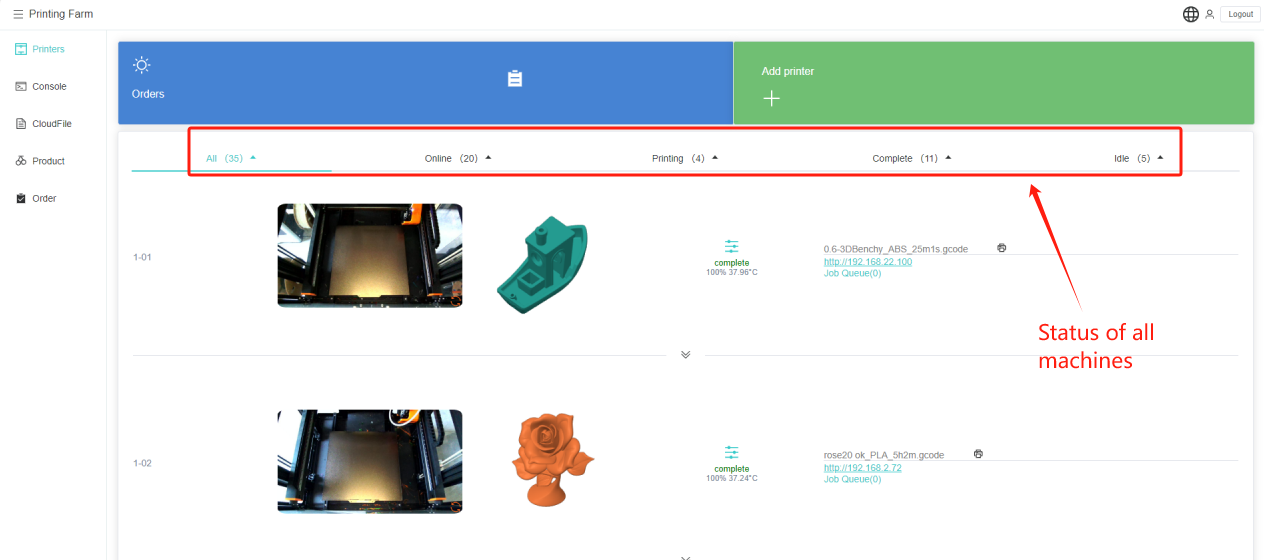1264x560 pixels.
Task: Open link http://192.168.2.72
Action: 863,467
